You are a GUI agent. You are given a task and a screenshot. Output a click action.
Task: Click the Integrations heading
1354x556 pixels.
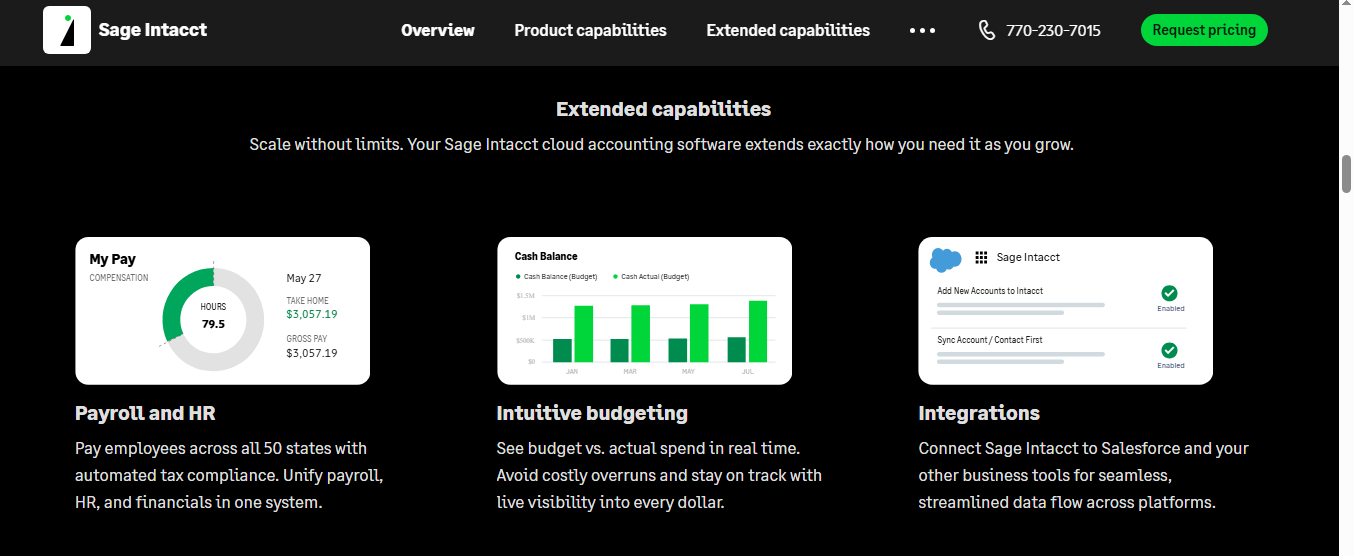pyautogui.click(x=979, y=413)
